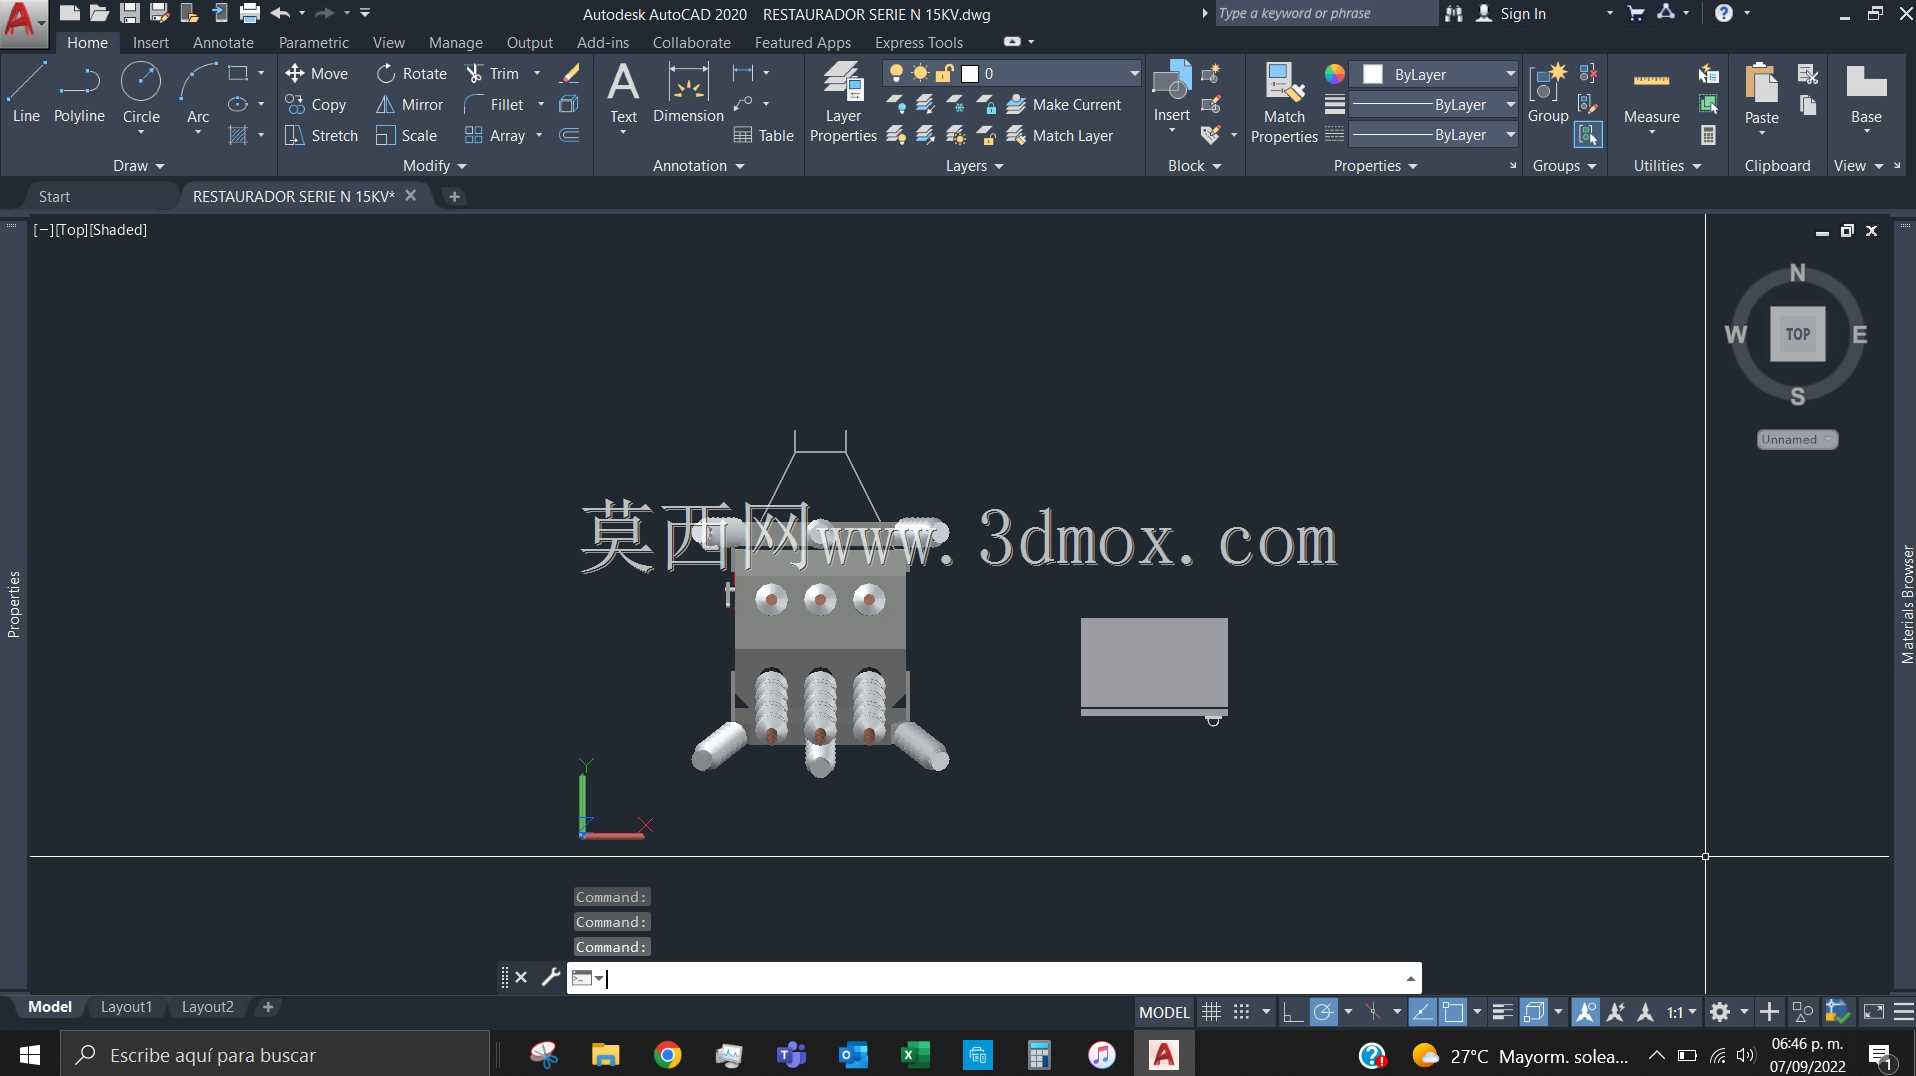Click the Base view tool
The height and width of the screenshot is (1076, 1916).
1866,92
